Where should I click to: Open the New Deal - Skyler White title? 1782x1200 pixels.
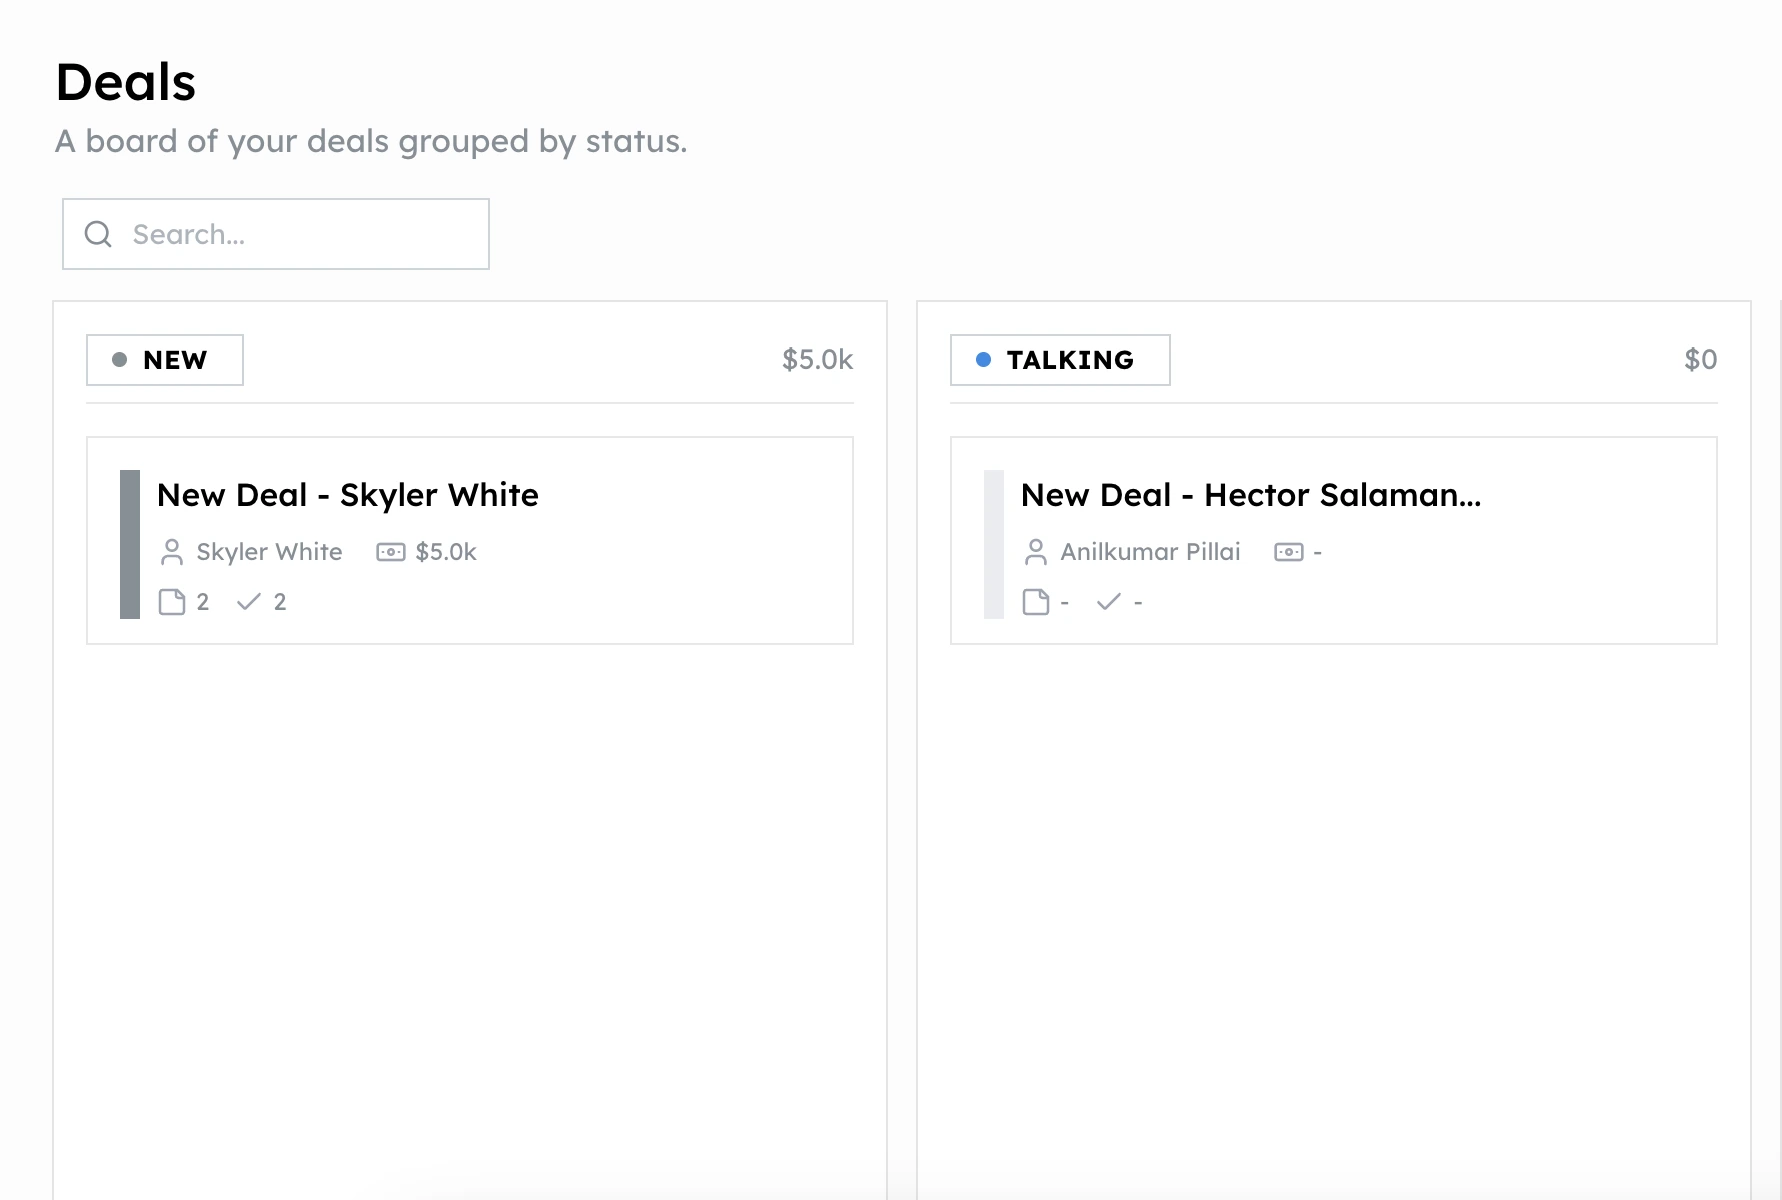click(348, 495)
